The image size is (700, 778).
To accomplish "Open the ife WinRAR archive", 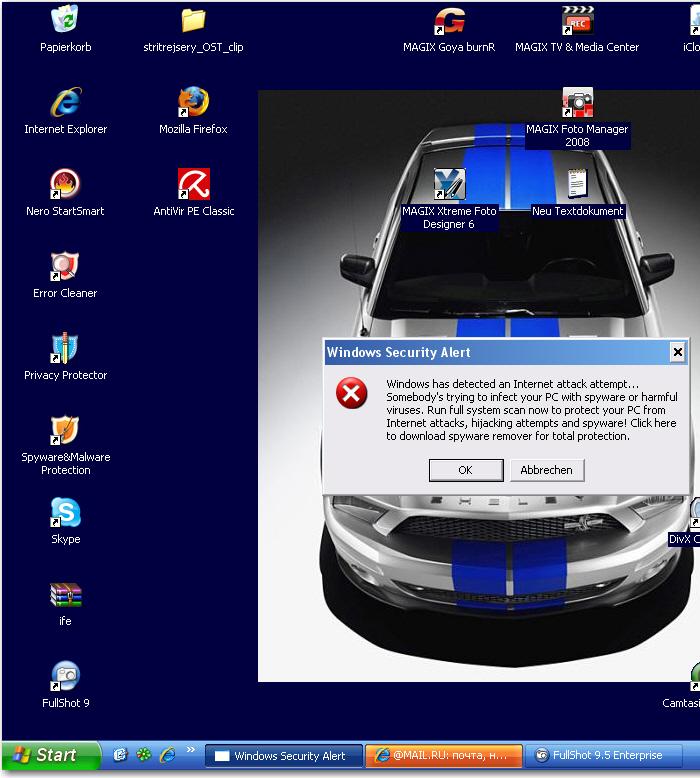I will pyautogui.click(x=65, y=594).
